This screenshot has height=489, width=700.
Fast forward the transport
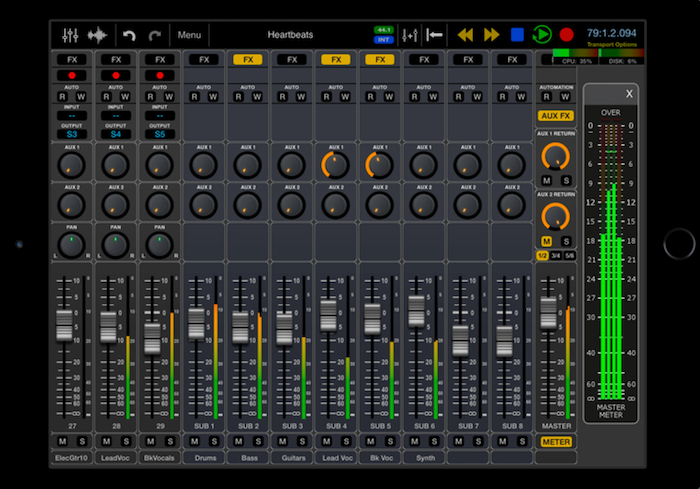[x=491, y=35]
